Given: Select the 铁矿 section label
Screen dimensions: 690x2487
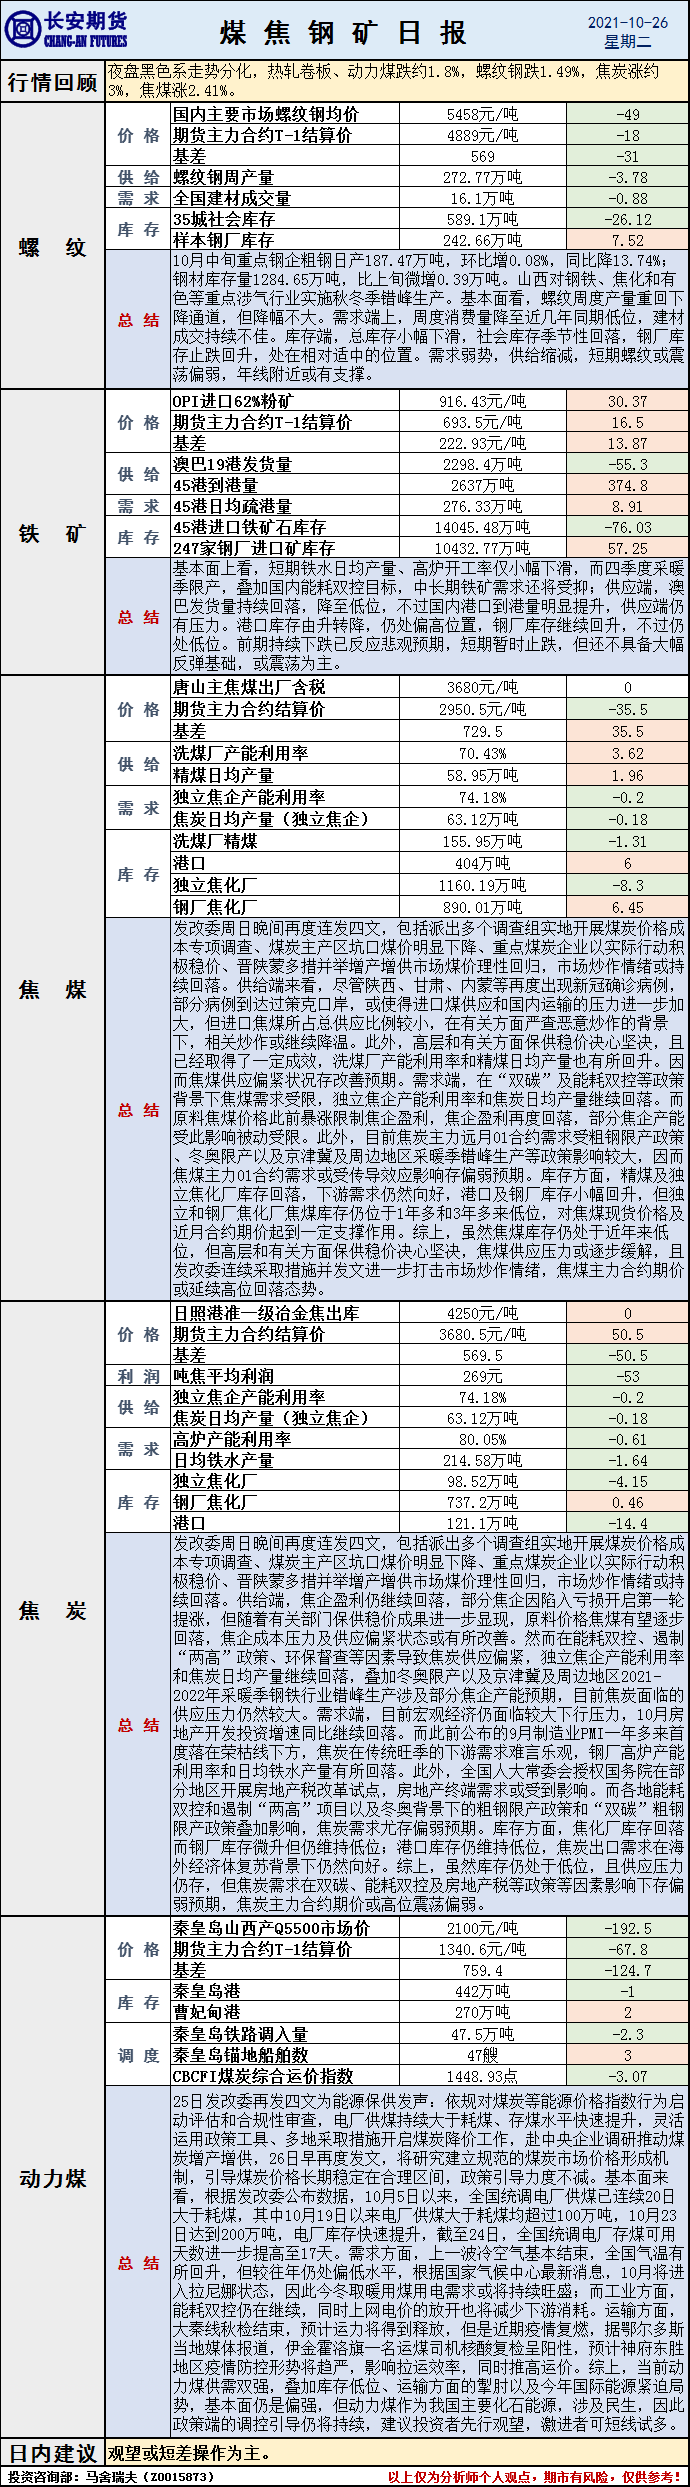Looking at the screenshot, I should [52, 533].
